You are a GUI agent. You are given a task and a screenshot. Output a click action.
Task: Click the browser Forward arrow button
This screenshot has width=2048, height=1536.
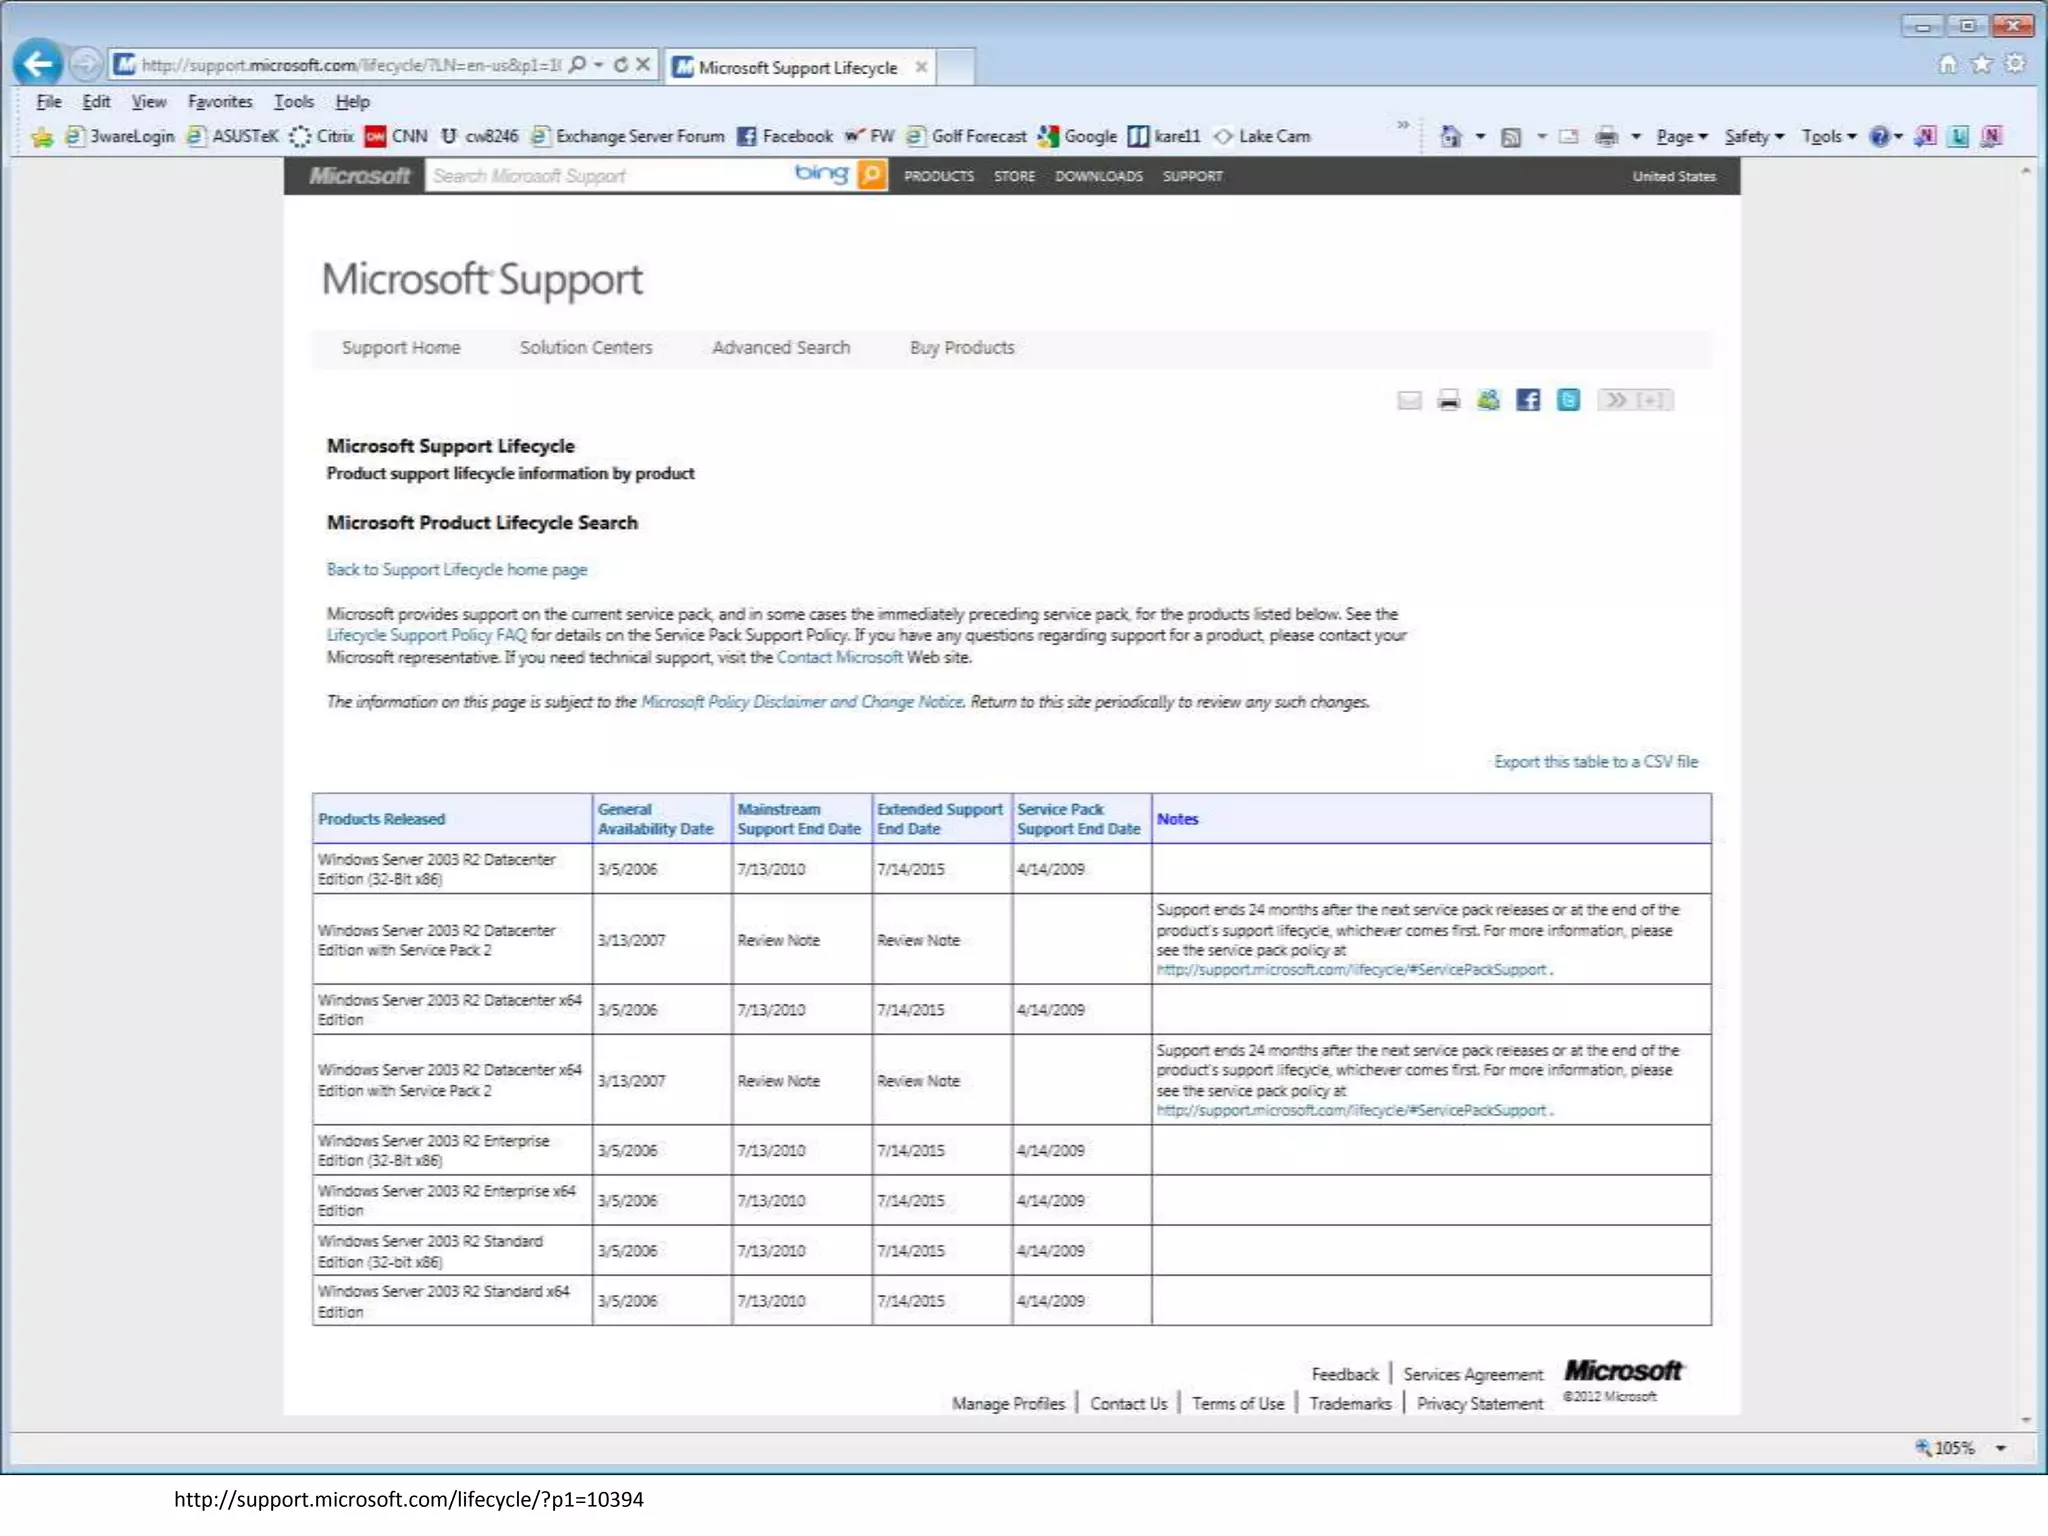tap(86, 65)
